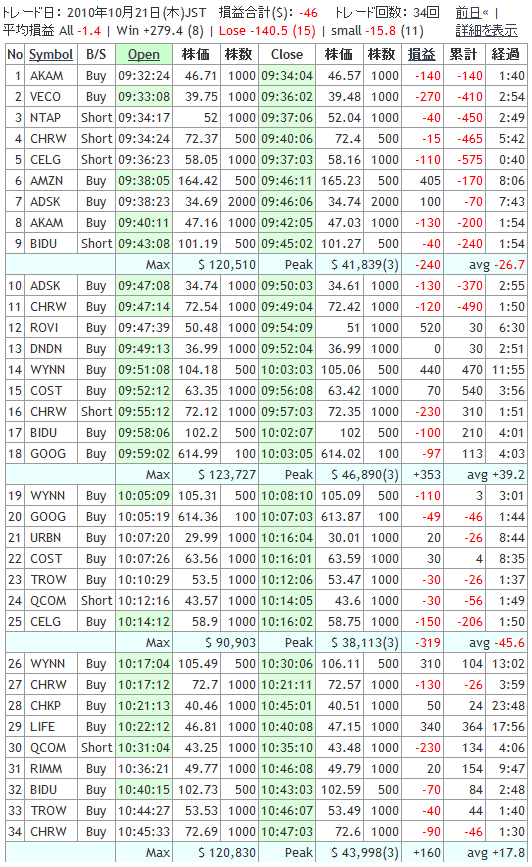Click ADSK symbol in row 7
Image resolution: width=532 pixels, height=867 pixels.
pyautogui.click(x=45, y=202)
